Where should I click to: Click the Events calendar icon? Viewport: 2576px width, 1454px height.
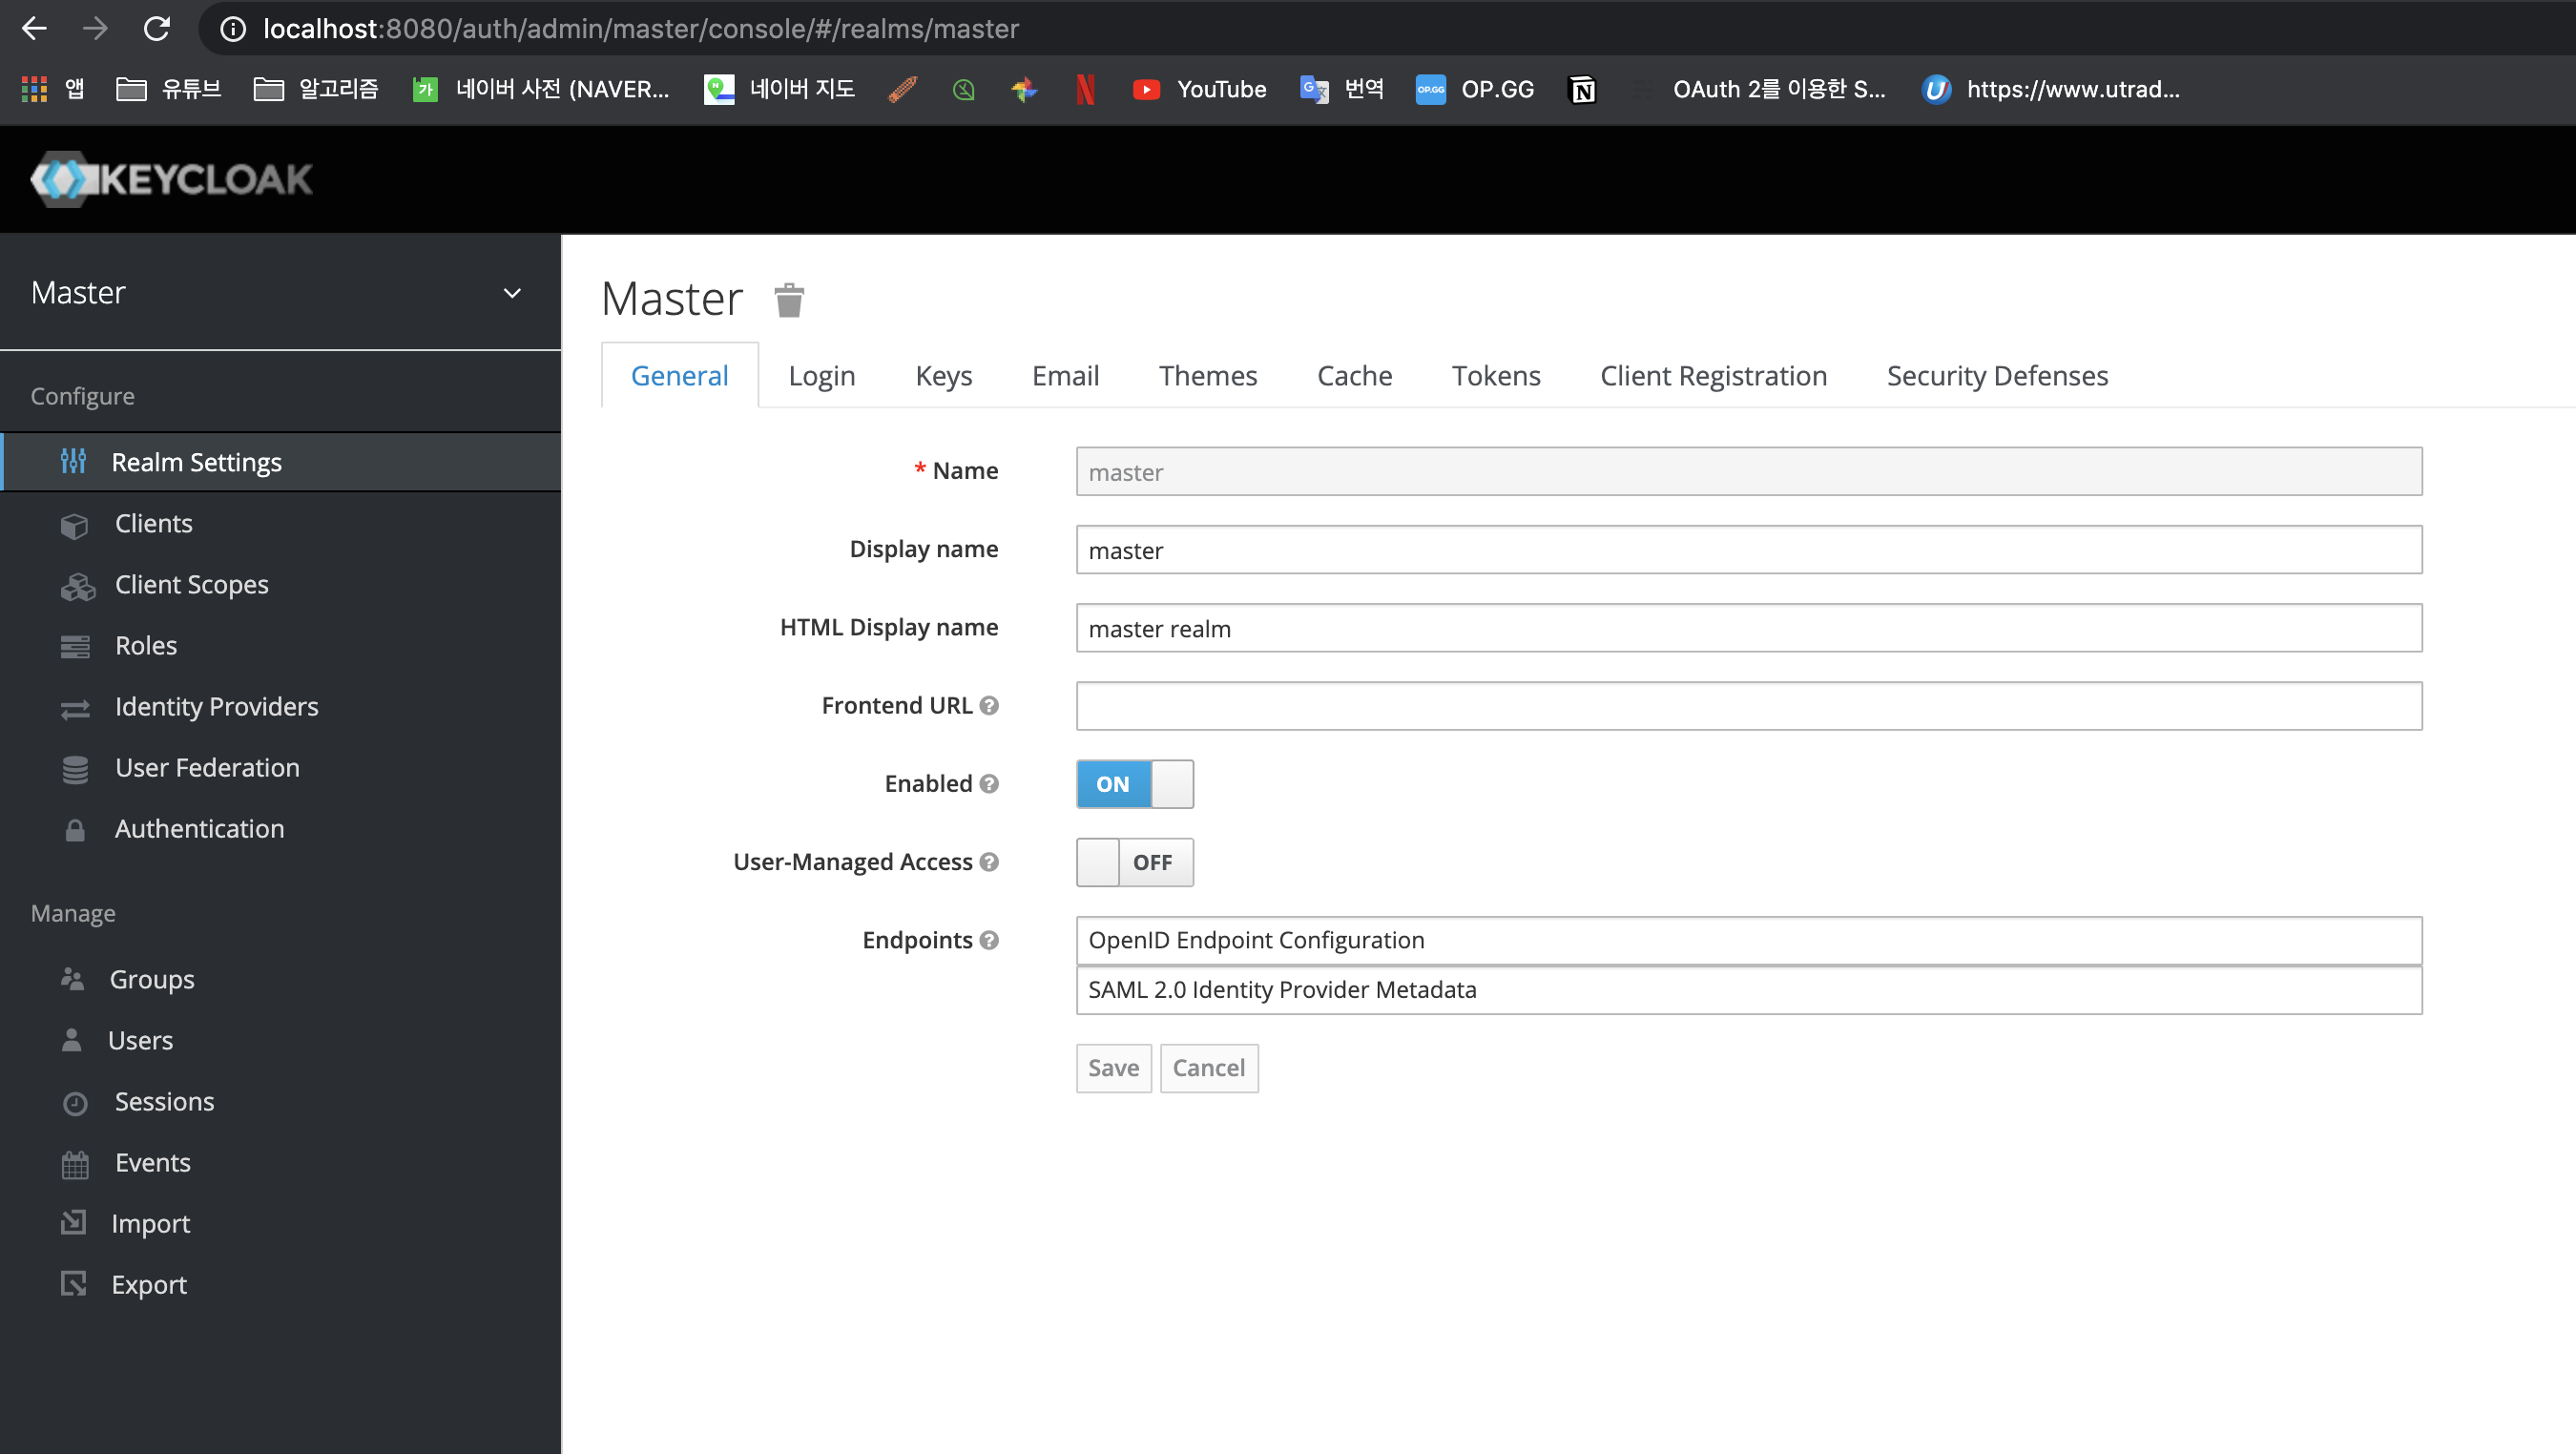tap(75, 1164)
